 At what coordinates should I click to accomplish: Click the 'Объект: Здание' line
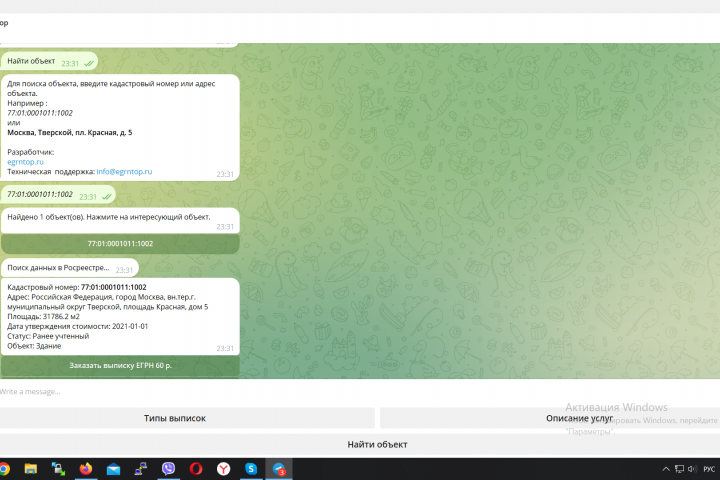pyautogui.click(x=34, y=346)
